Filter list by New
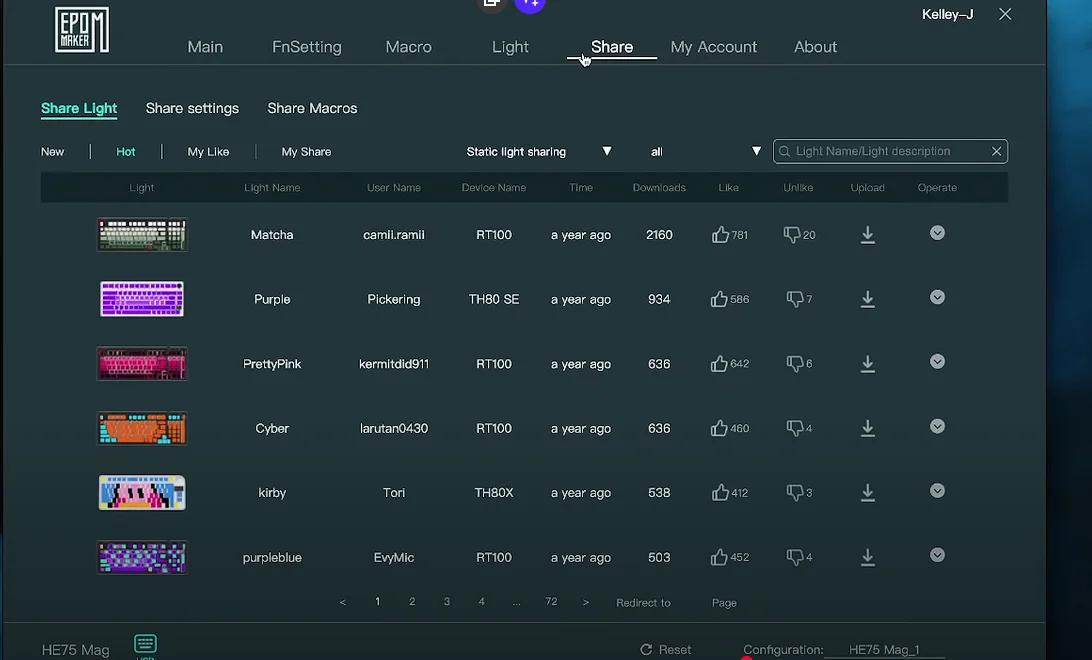This screenshot has width=1092, height=660. pyautogui.click(x=52, y=152)
